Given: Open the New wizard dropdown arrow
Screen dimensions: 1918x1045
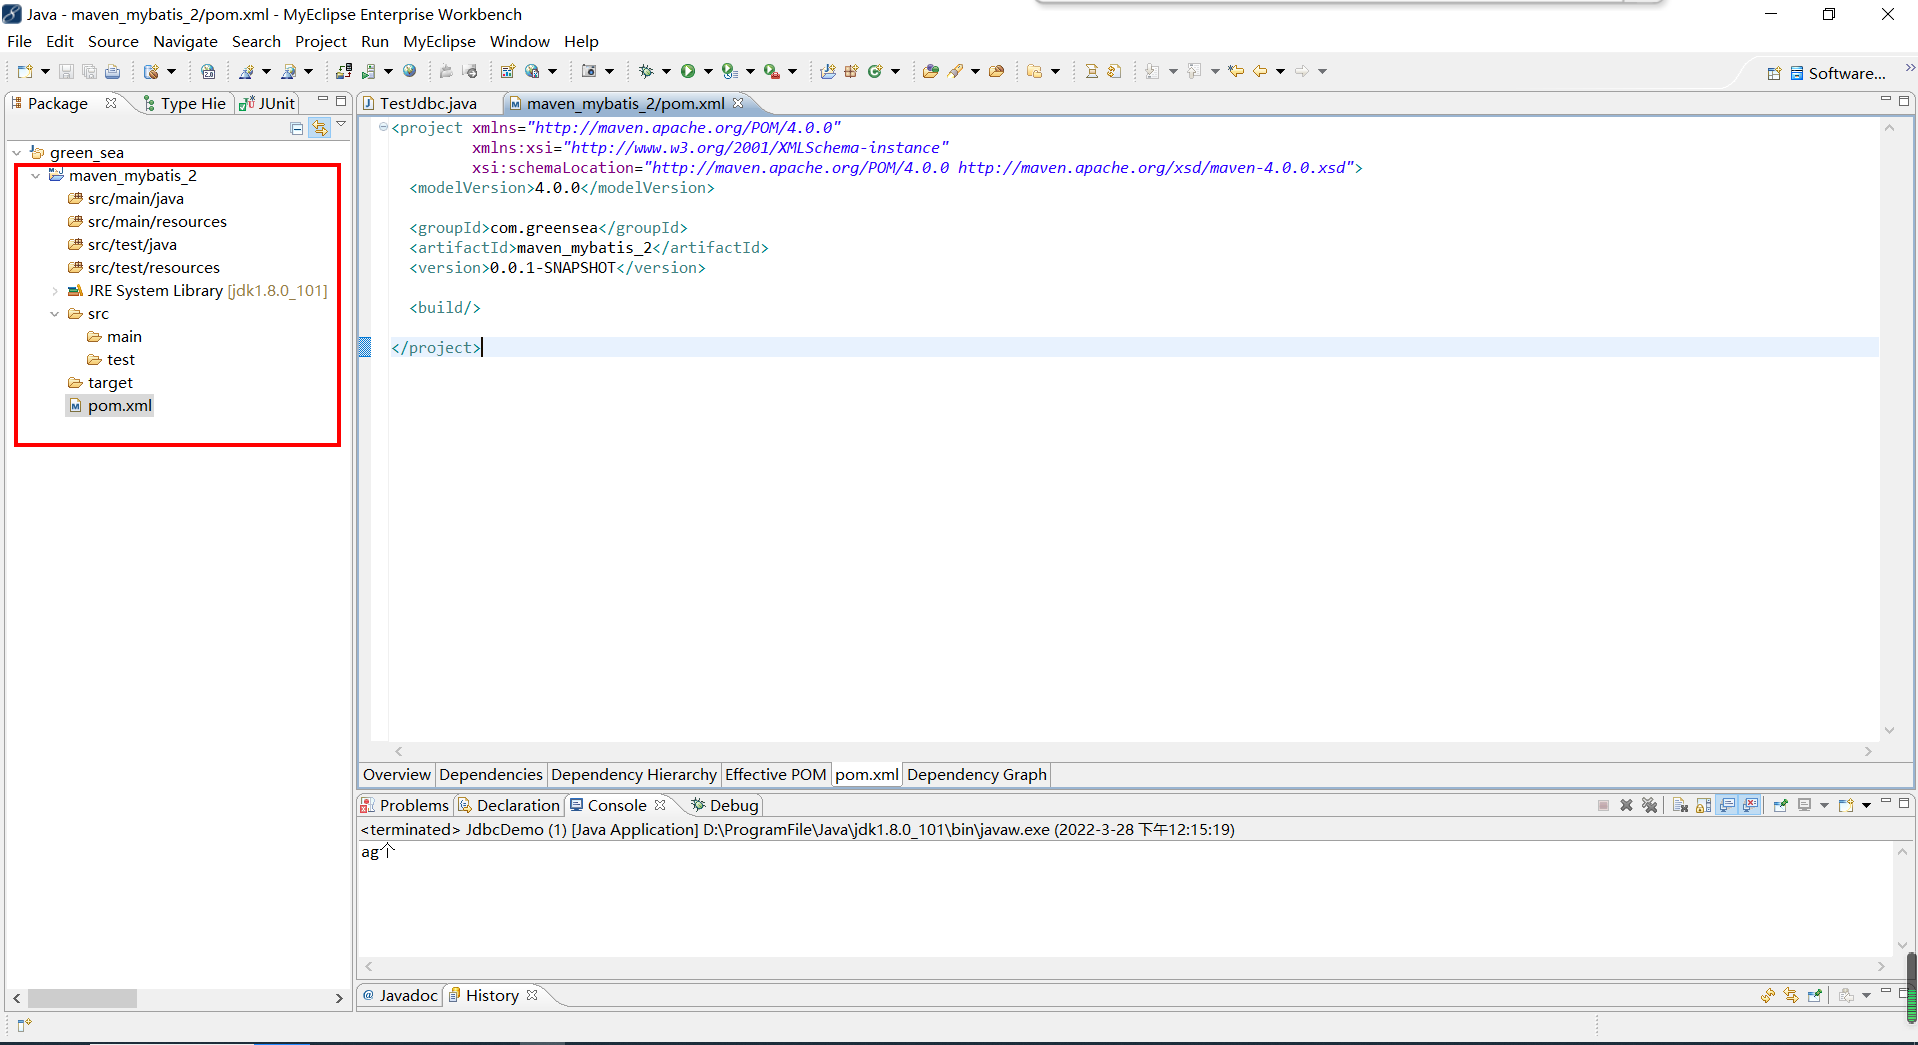Looking at the screenshot, I should [45, 71].
